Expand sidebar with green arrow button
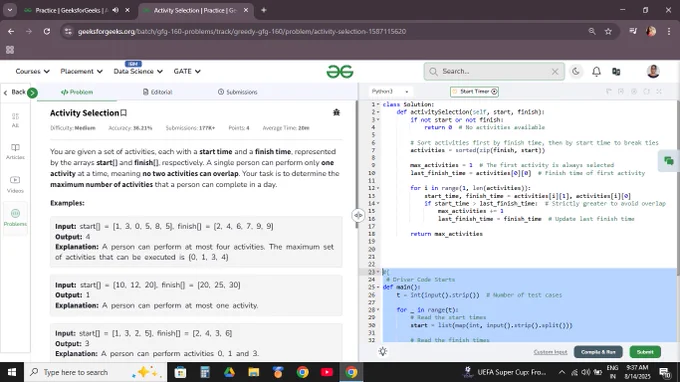Image resolution: width=680 pixels, height=382 pixels. pos(32,93)
